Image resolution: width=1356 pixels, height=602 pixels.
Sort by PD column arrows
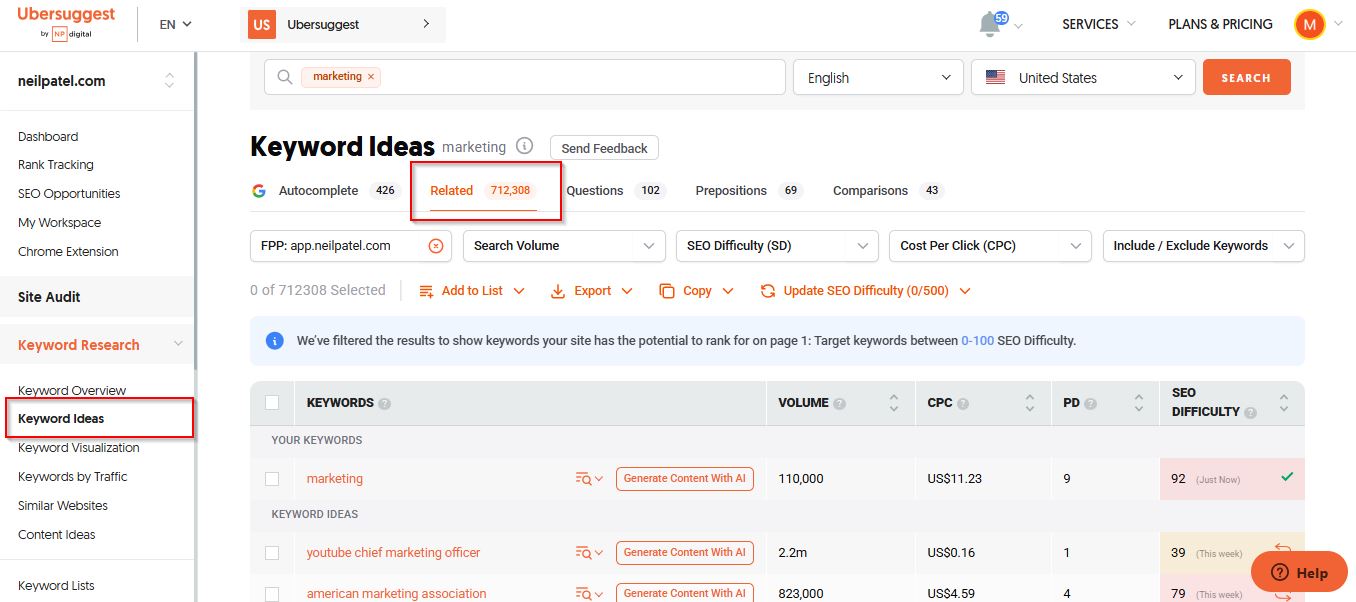click(x=1139, y=403)
